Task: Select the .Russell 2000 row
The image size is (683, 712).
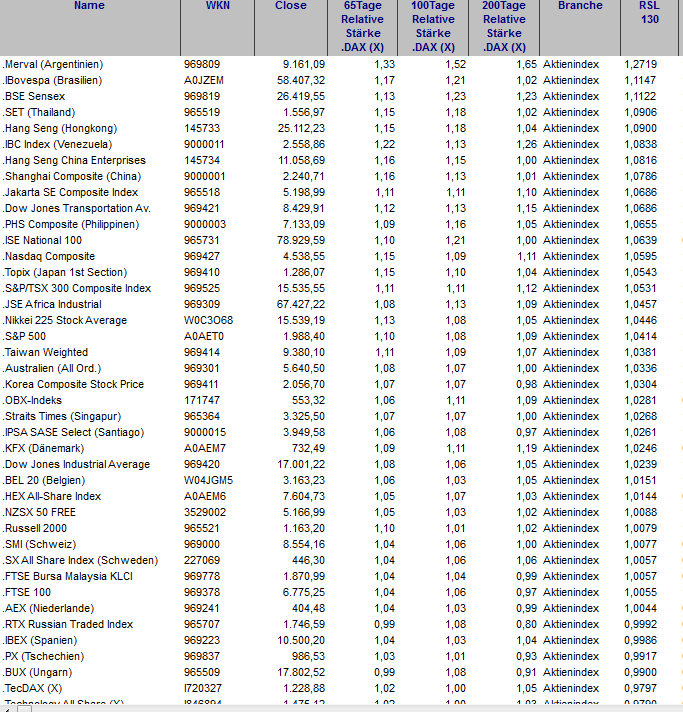Action: [37, 528]
